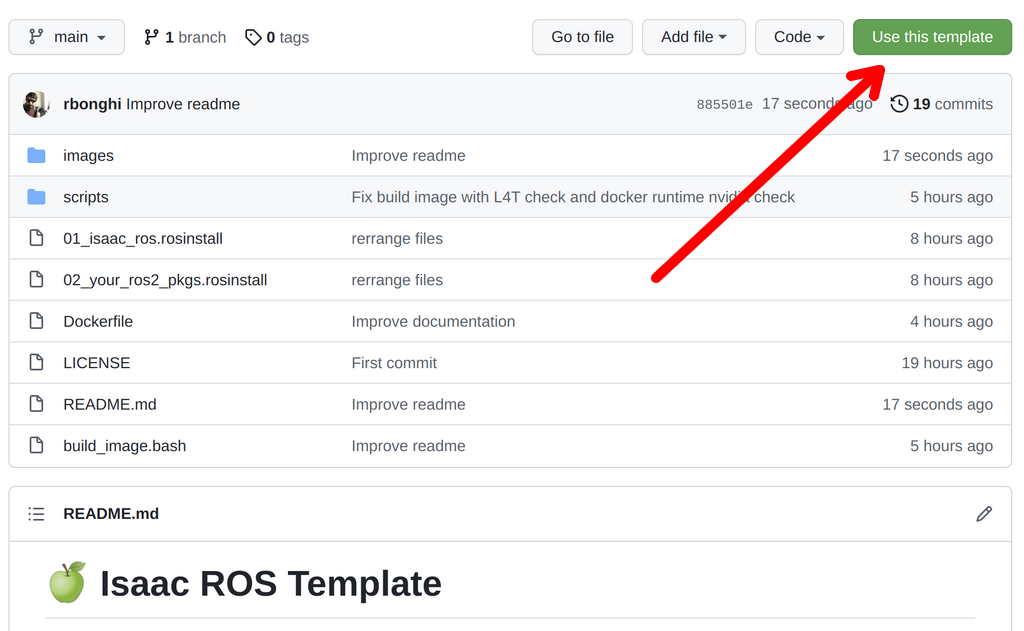
Task: Click the rbonghi avatar image
Action: 36,104
